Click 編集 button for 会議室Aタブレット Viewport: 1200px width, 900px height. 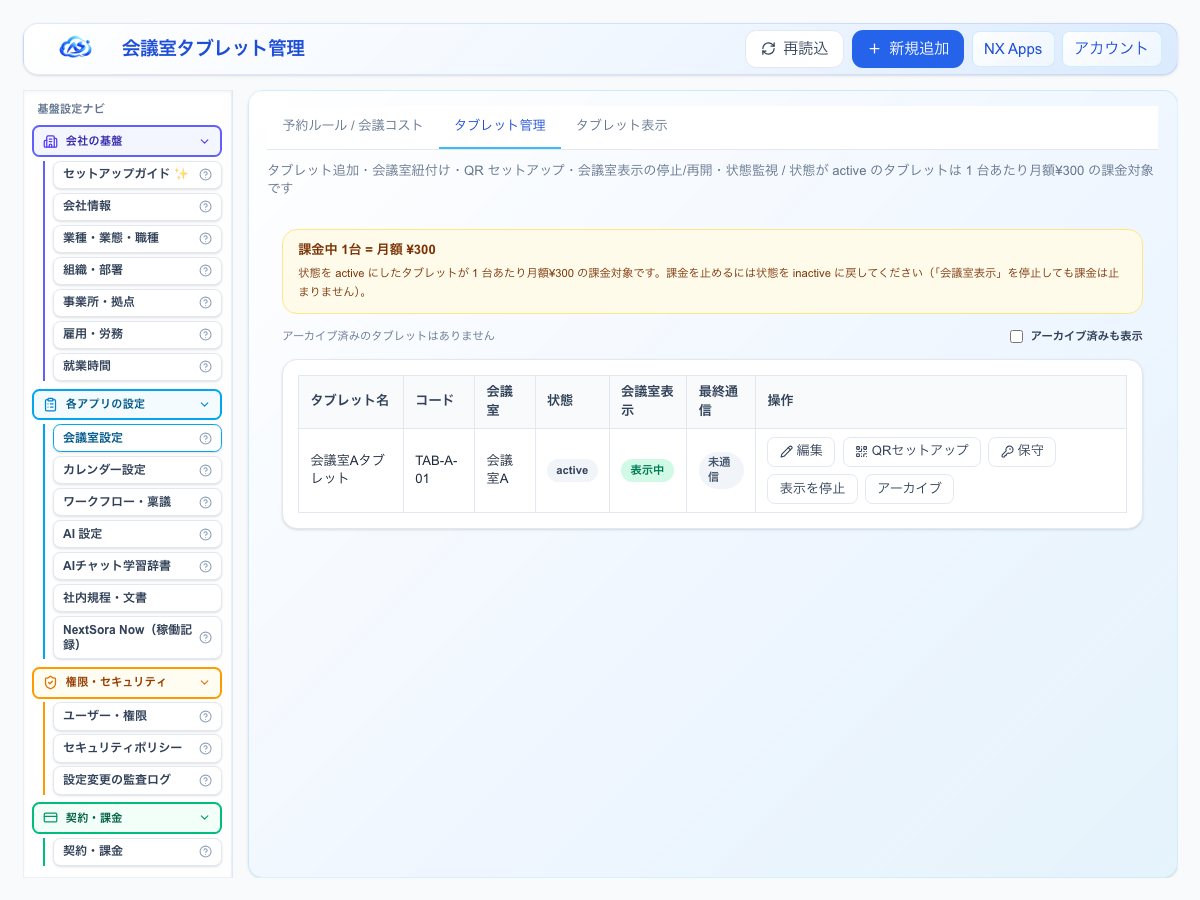pos(801,451)
